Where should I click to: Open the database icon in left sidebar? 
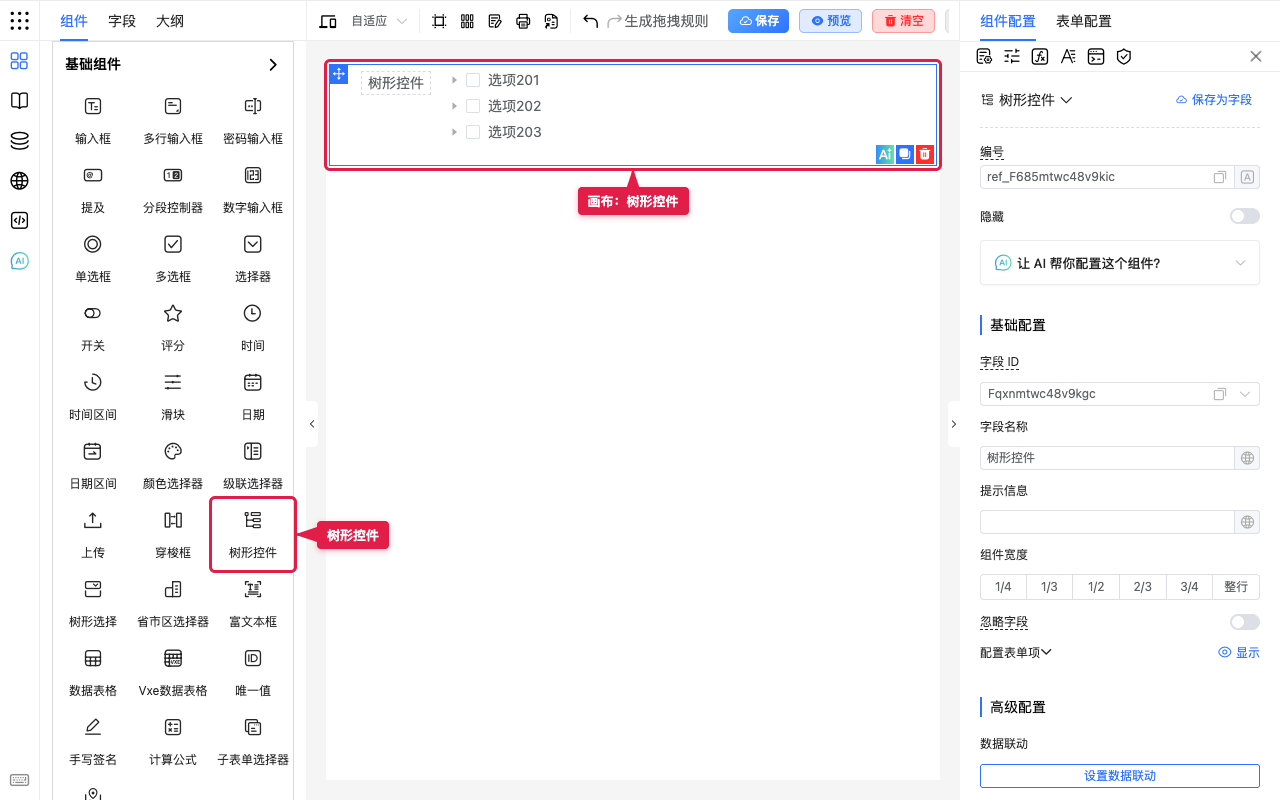click(x=19, y=141)
